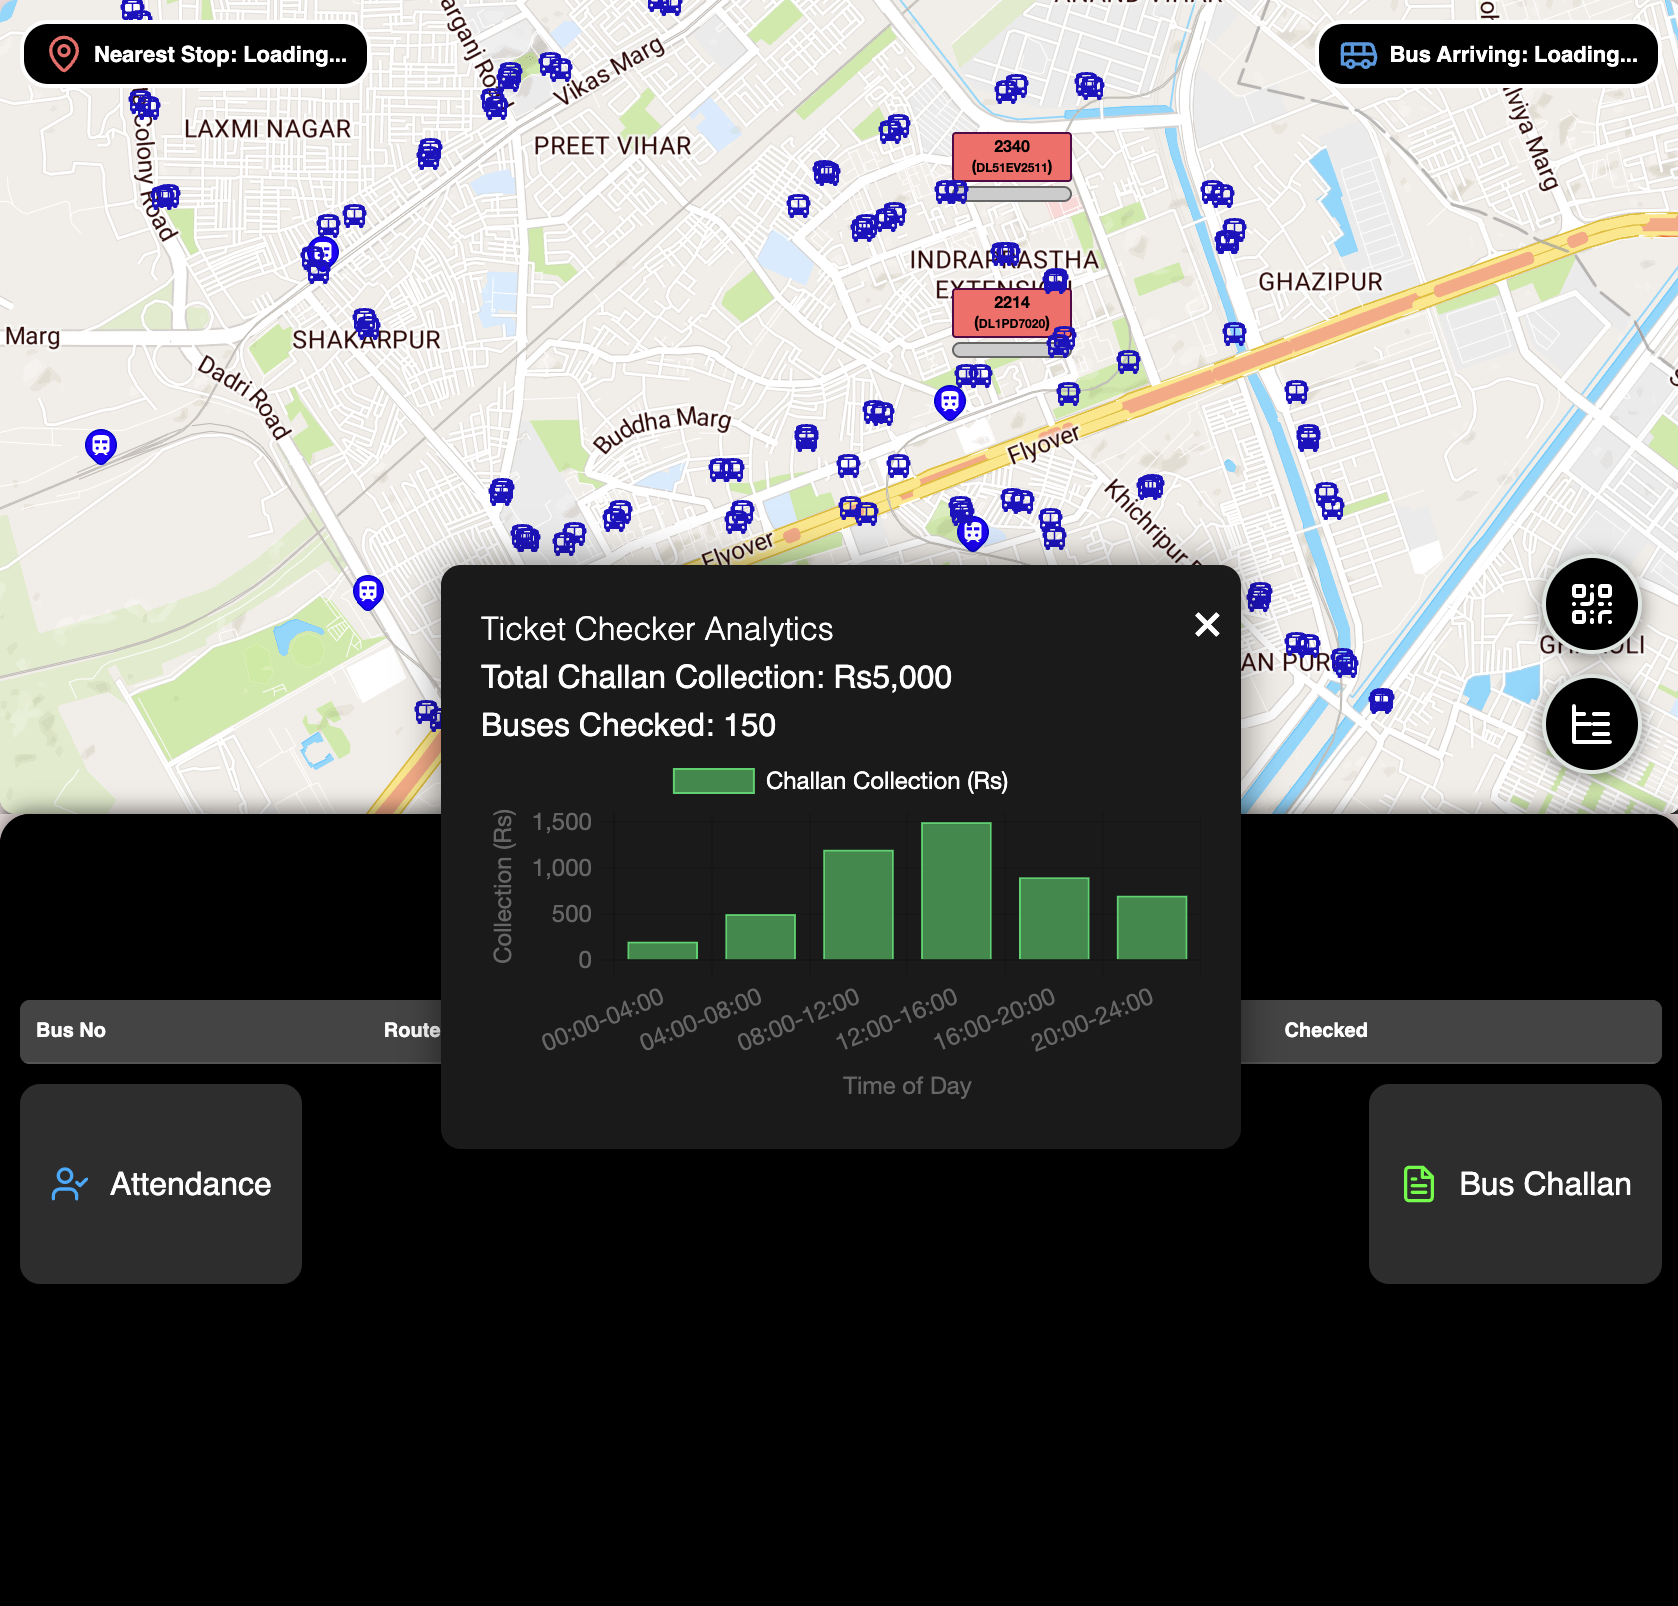Click the green Bus Challan document icon
The width and height of the screenshot is (1678, 1606).
pos(1417,1185)
